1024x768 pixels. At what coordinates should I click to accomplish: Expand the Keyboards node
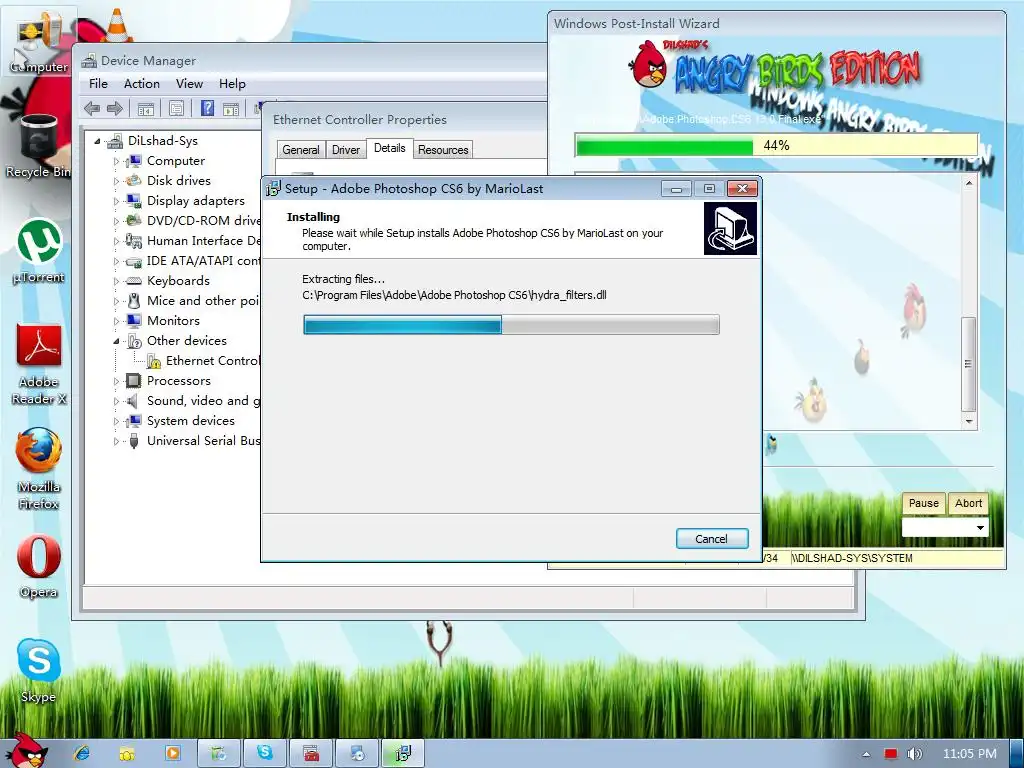click(x=116, y=281)
